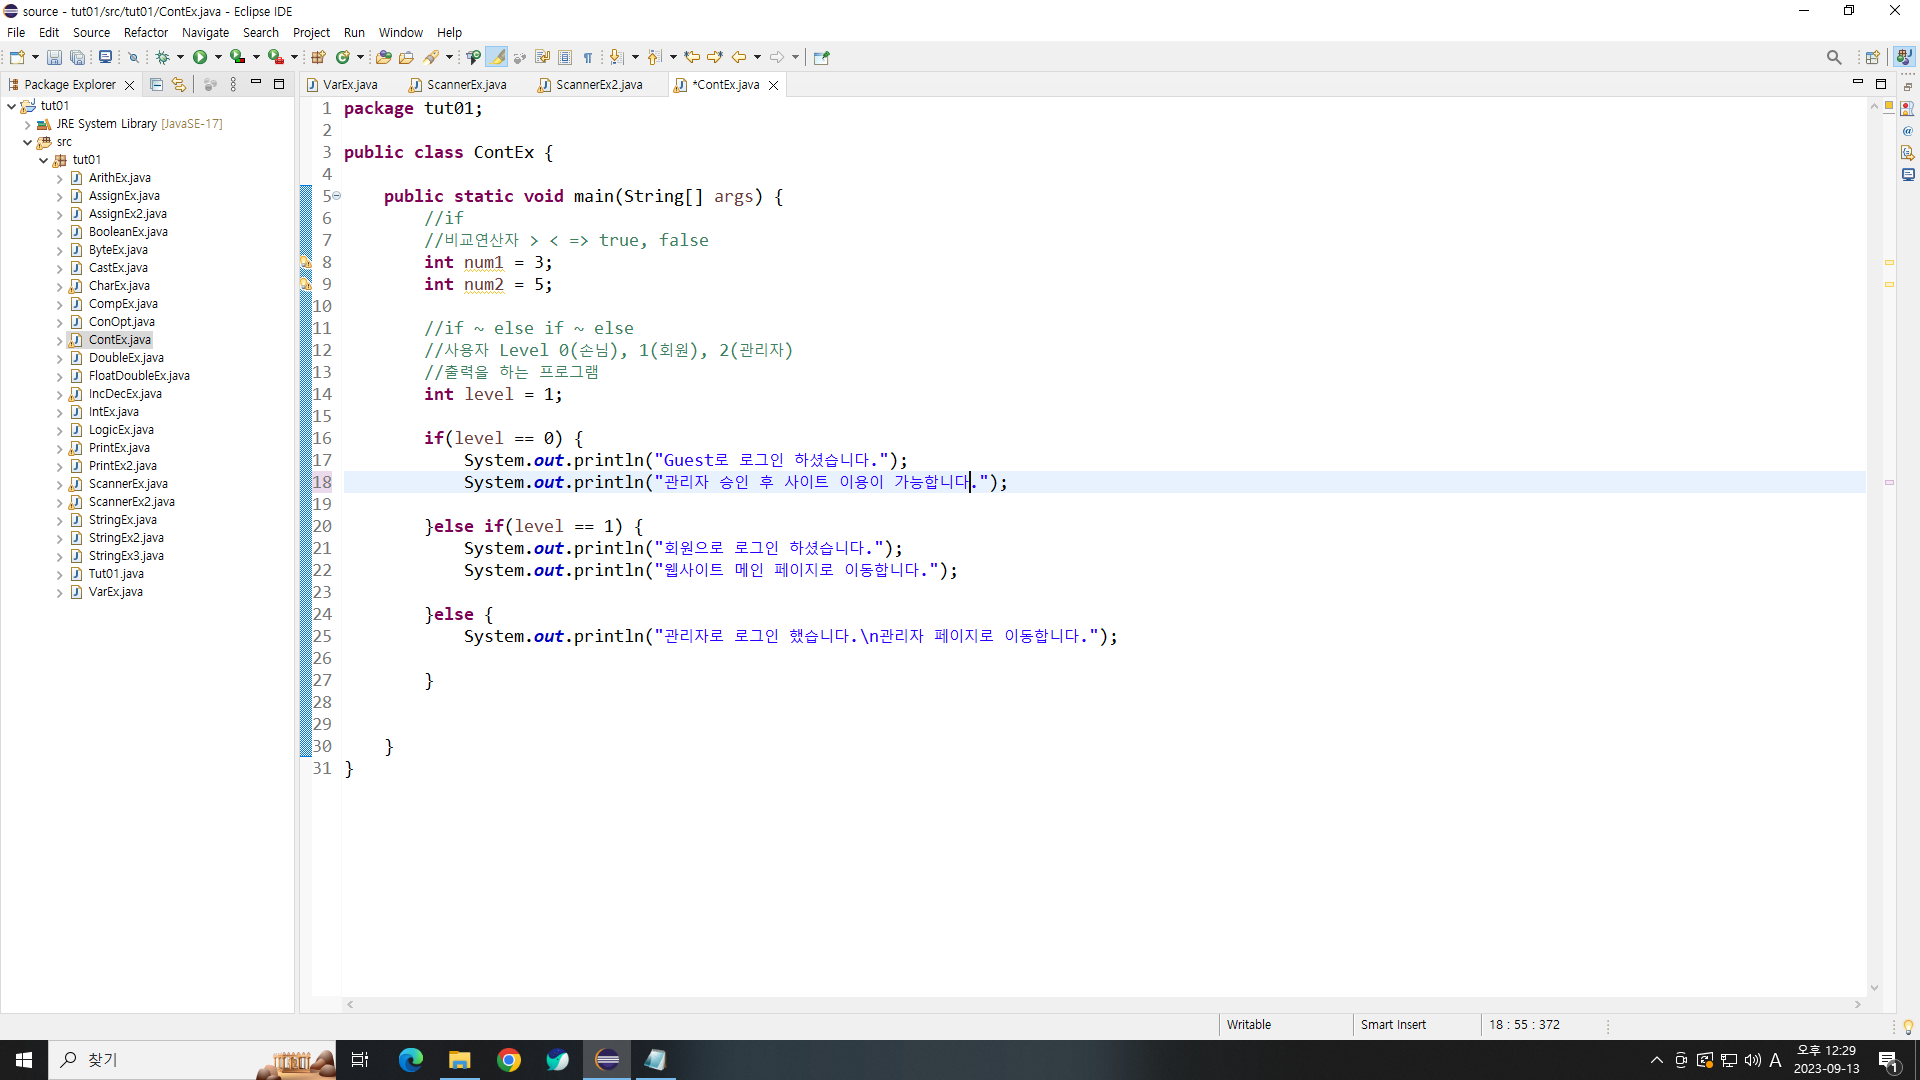
Task: Collapse the src folder in tree
Action: click(x=28, y=142)
